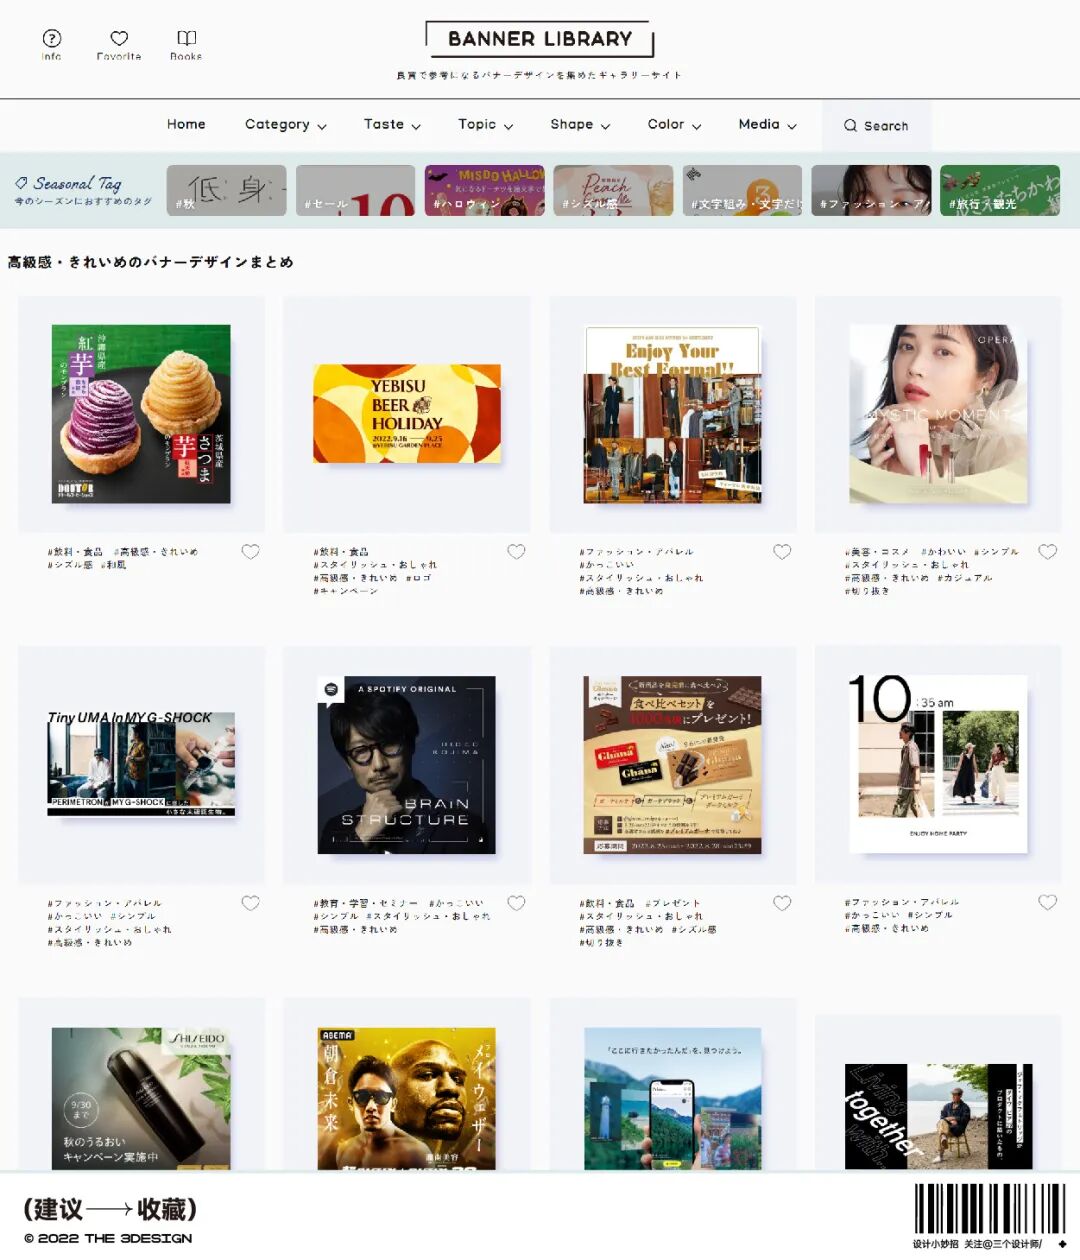Go to the Home menu item
This screenshot has height=1260, width=1080.
[186, 125]
